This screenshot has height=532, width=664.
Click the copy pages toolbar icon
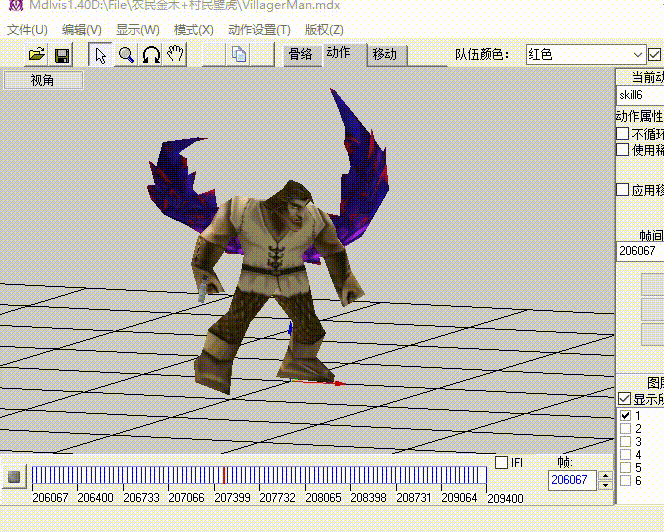click(x=239, y=55)
